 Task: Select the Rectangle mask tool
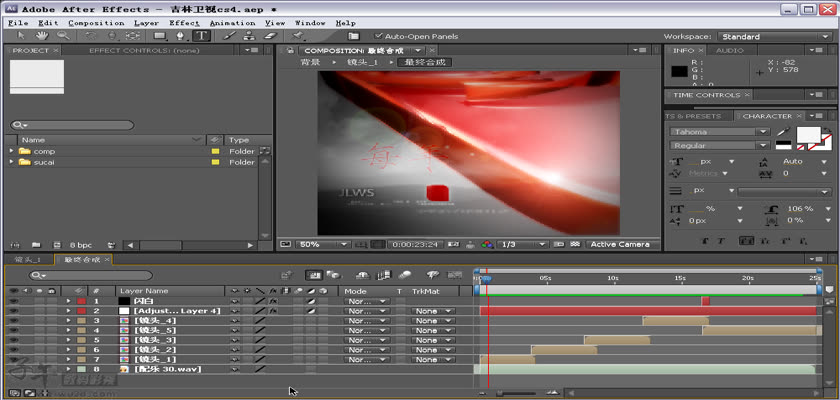click(x=160, y=36)
